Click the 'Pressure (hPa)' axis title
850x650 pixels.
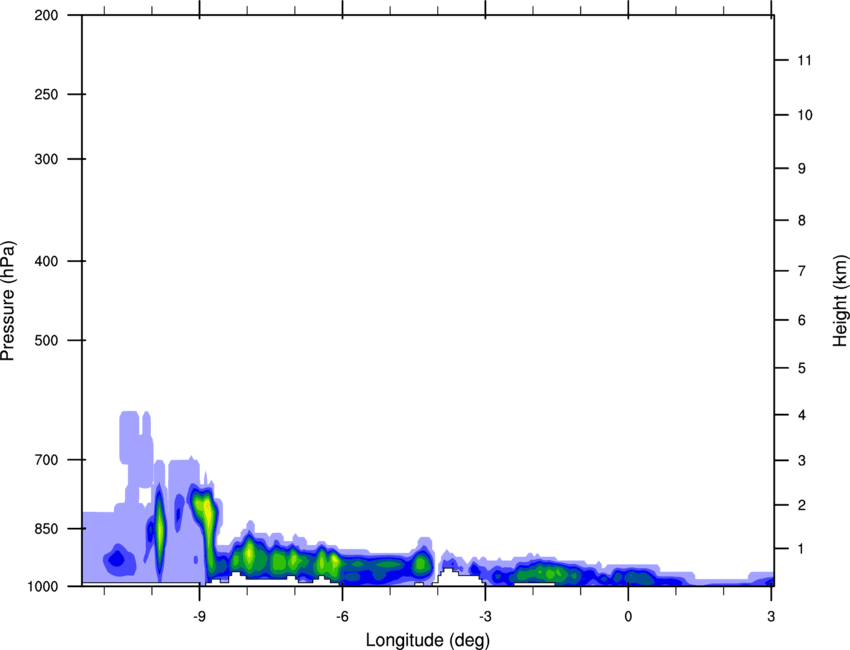coord(8,301)
